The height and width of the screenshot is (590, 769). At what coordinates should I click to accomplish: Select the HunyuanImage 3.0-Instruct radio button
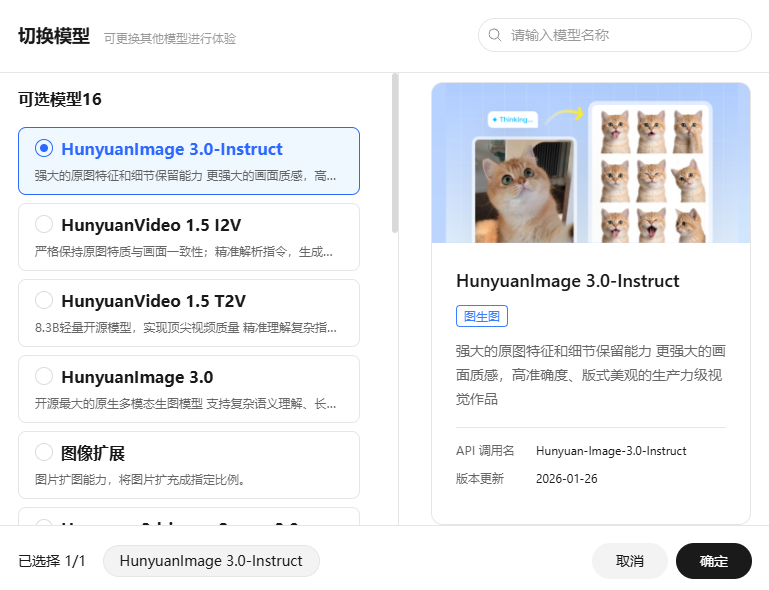pyautogui.click(x=44, y=149)
